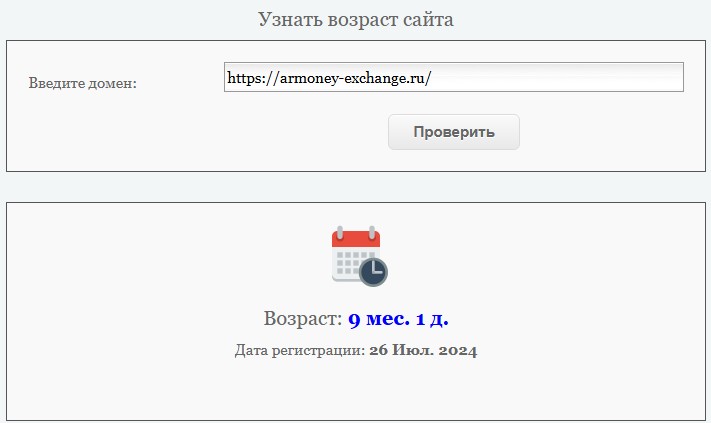
Task: Click the "Дата регистрации:" label
Action: 300,350
